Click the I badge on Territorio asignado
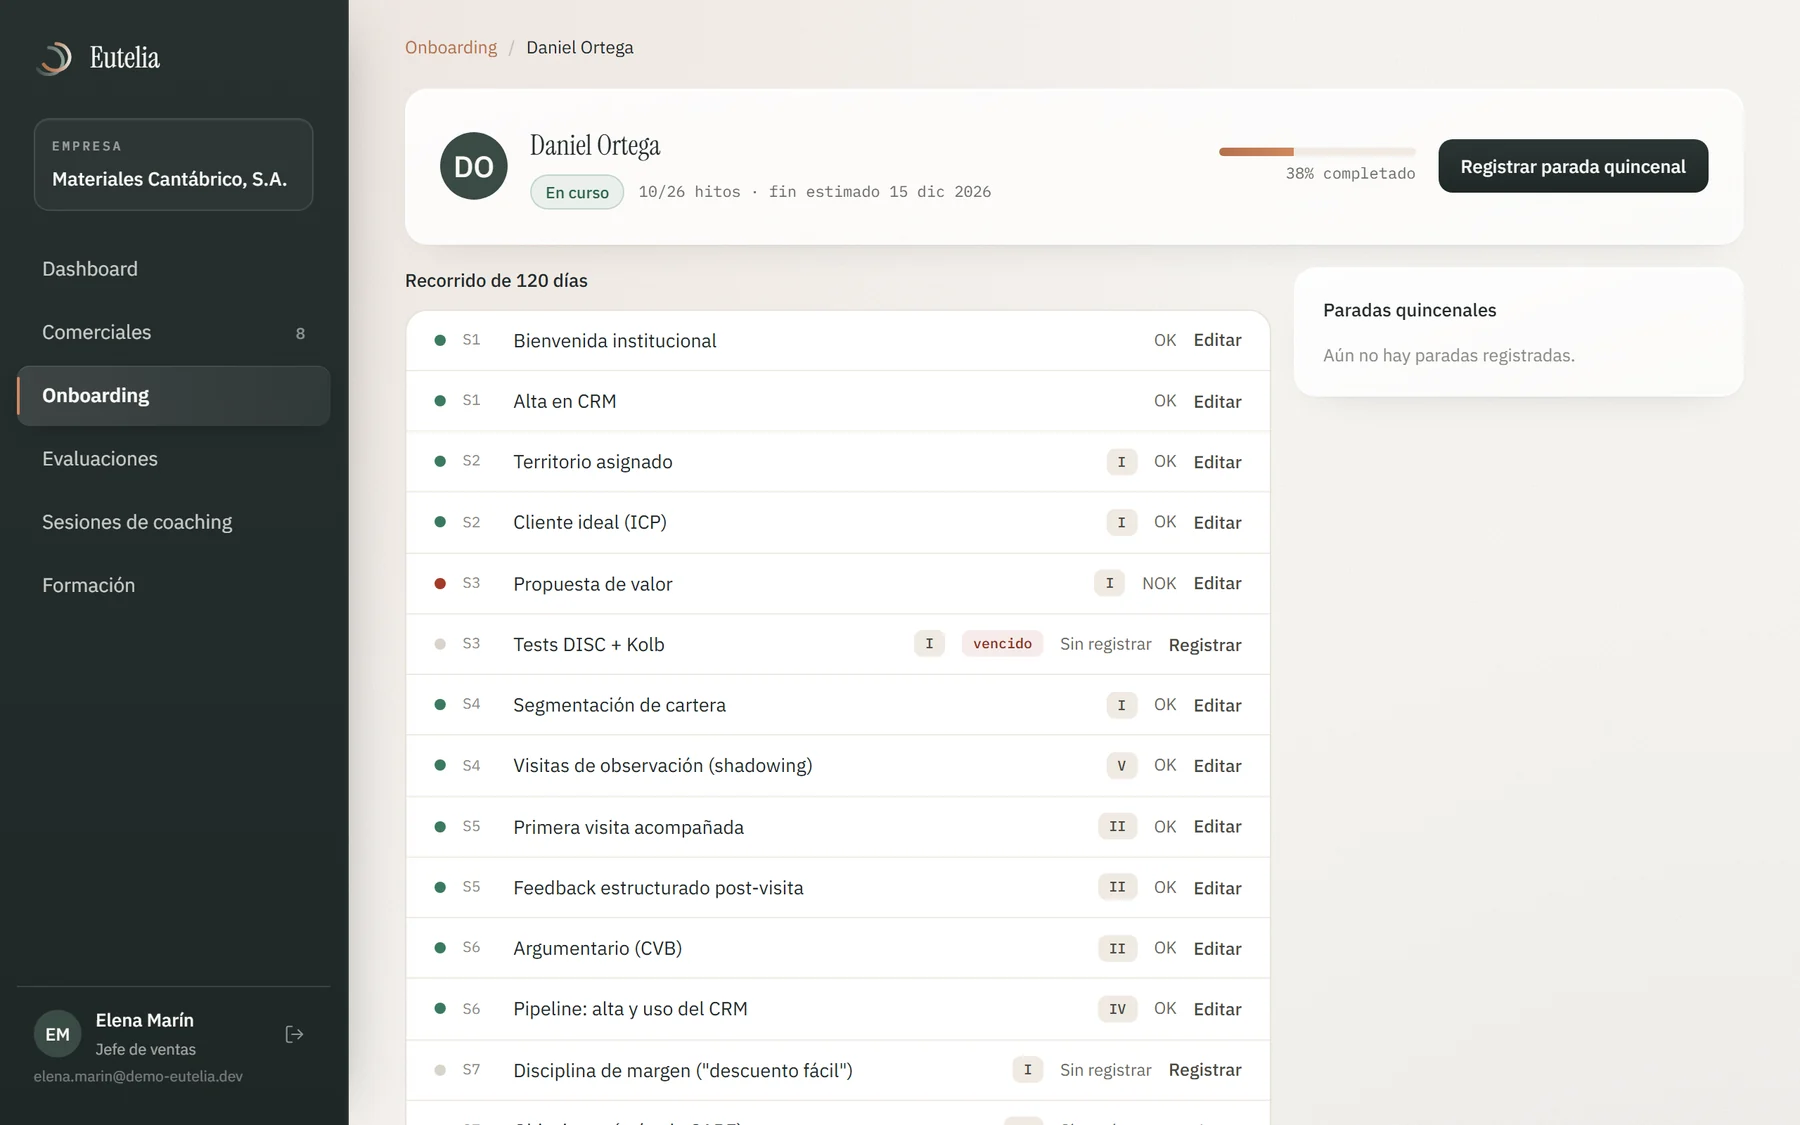 coord(1121,462)
